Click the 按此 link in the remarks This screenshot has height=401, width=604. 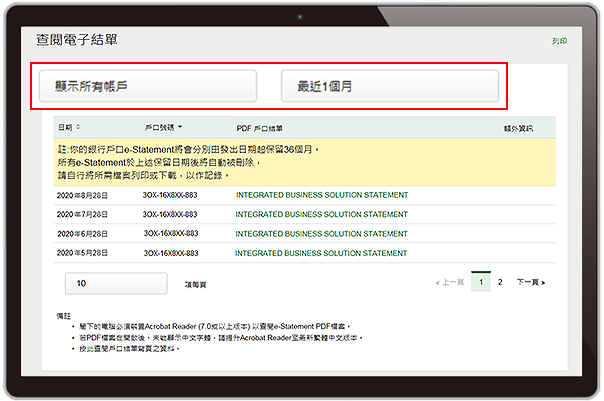coord(86,349)
